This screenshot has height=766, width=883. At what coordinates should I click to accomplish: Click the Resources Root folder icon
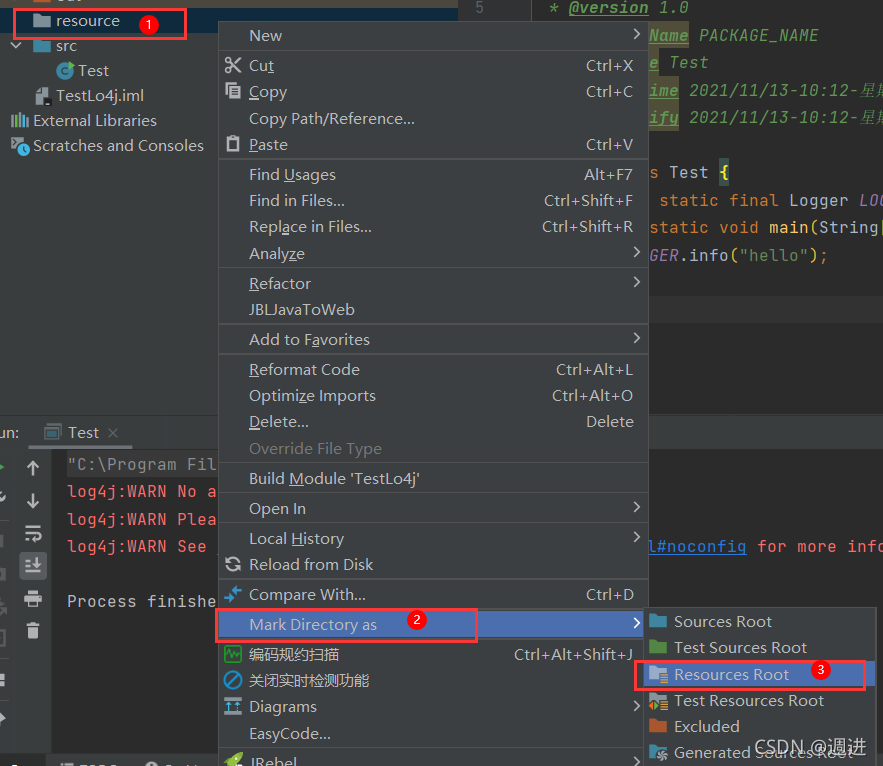pos(658,674)
